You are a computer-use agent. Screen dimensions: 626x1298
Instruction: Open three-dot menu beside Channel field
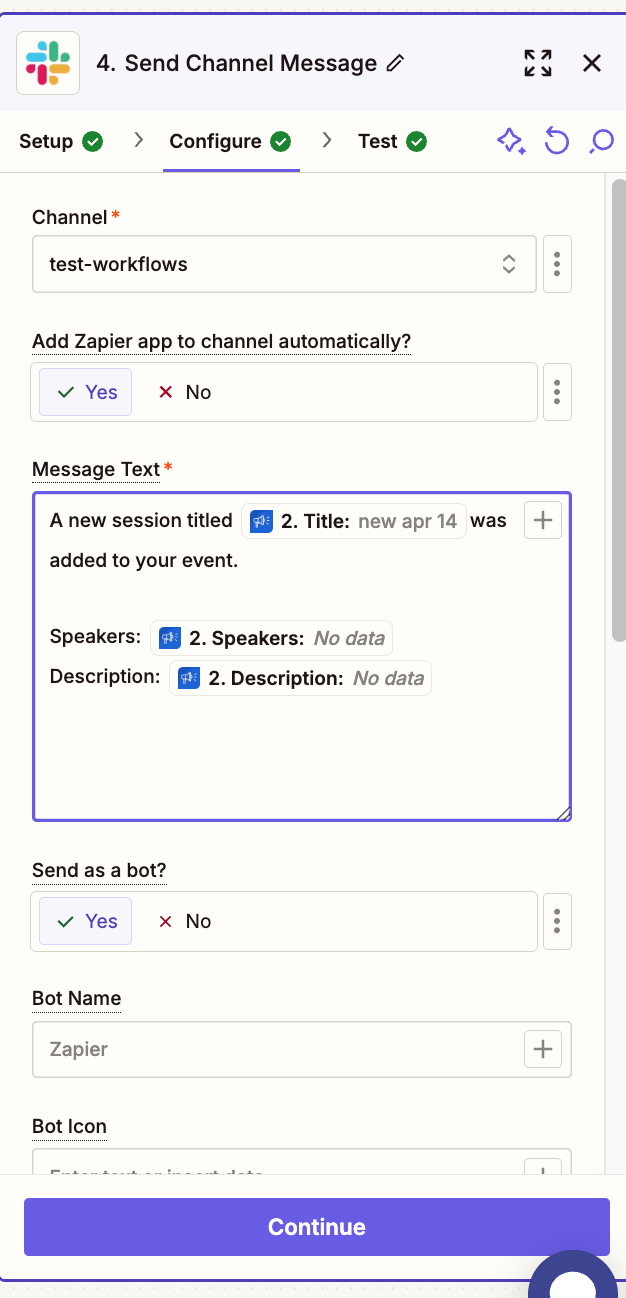click(x=557, y=264)
